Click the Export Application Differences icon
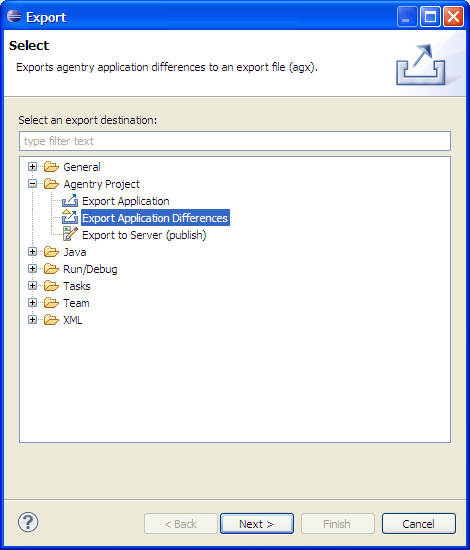470x550 pixels. (x=70, y=217)
